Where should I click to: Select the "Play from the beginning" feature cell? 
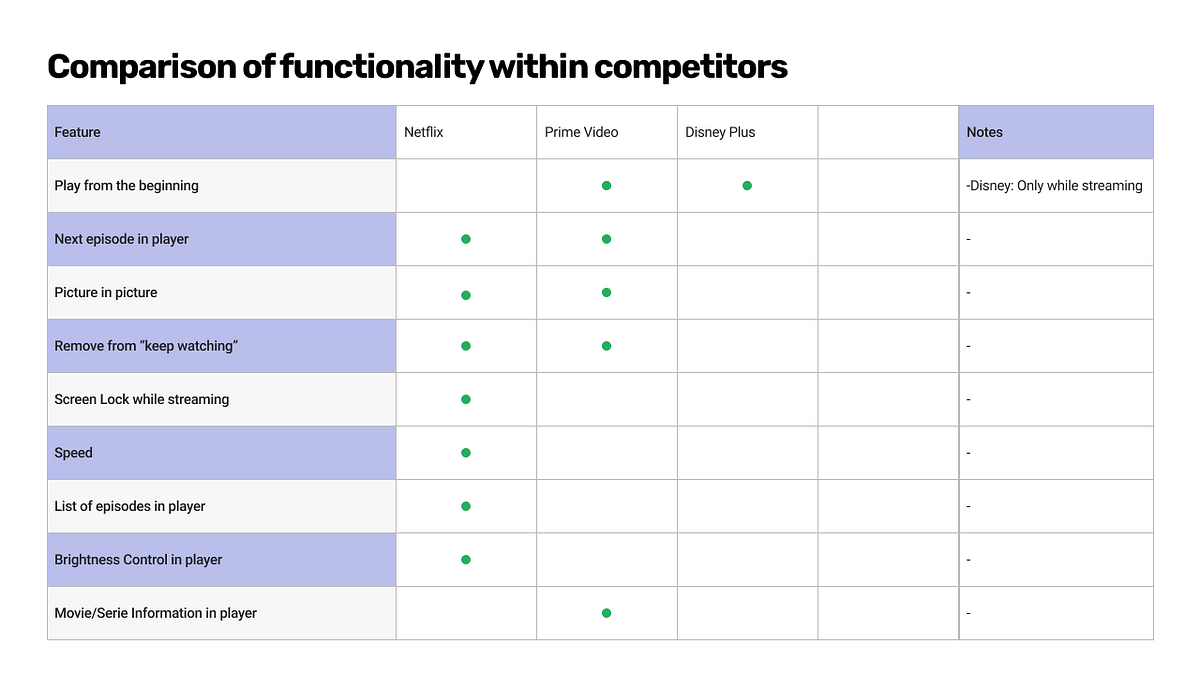222,186
